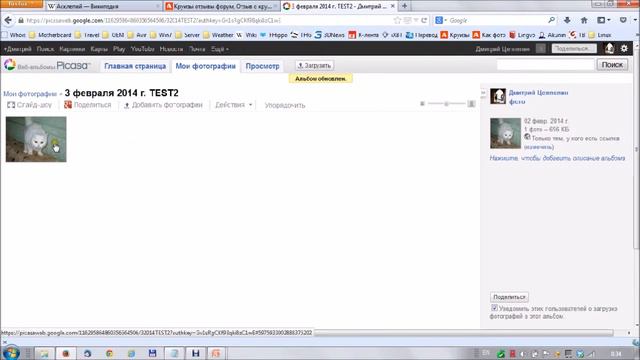This screenshot has width=640, height=360.
Task: Click the search magnifier in the Google search box
Action: tap(551, 20)
